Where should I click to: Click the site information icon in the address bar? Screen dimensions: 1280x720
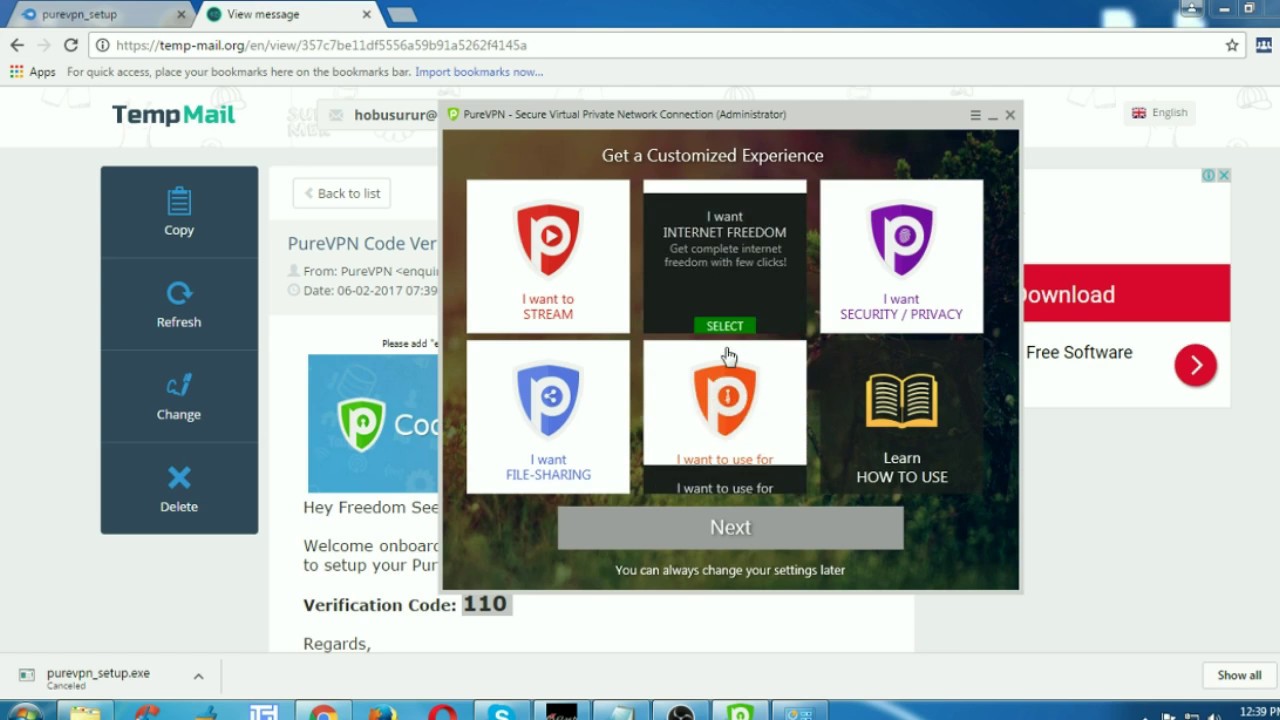coord(102,45)
